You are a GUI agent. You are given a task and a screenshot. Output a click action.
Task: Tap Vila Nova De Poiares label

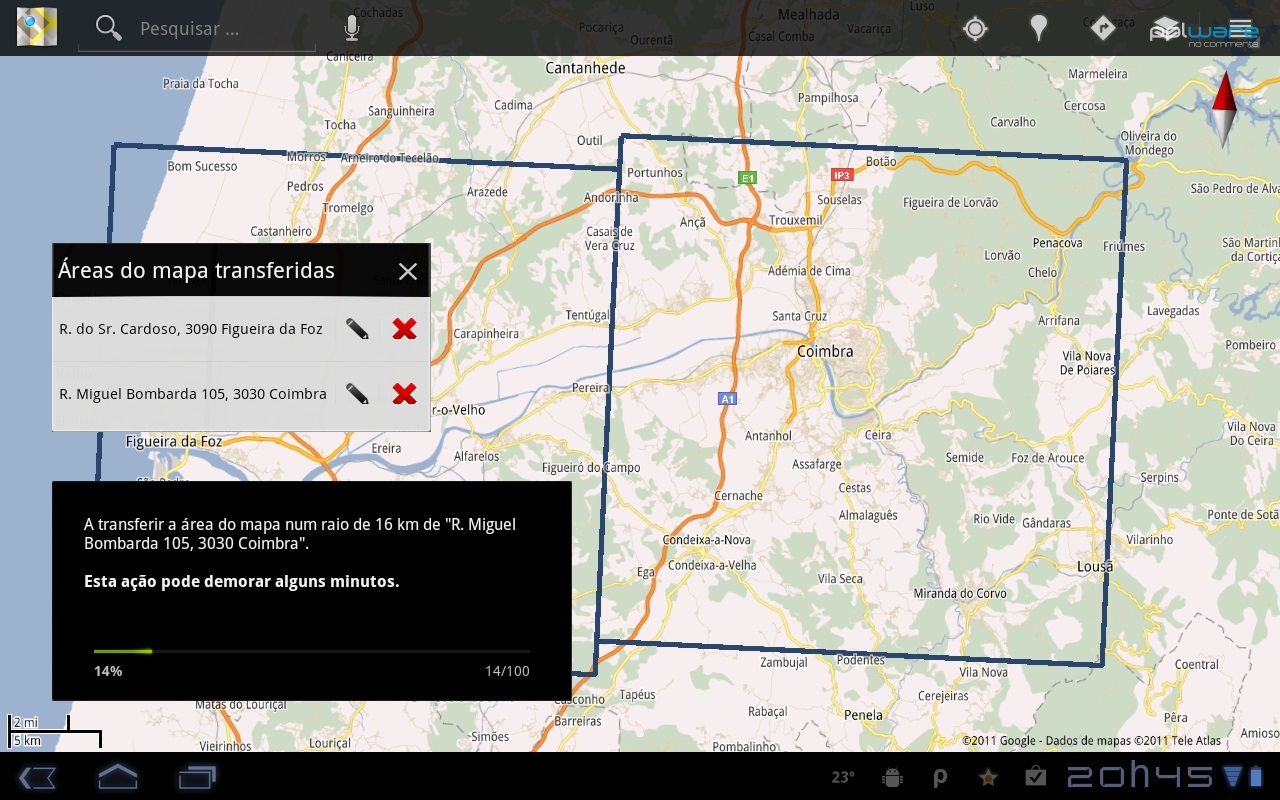click(x=1088, y=363)
